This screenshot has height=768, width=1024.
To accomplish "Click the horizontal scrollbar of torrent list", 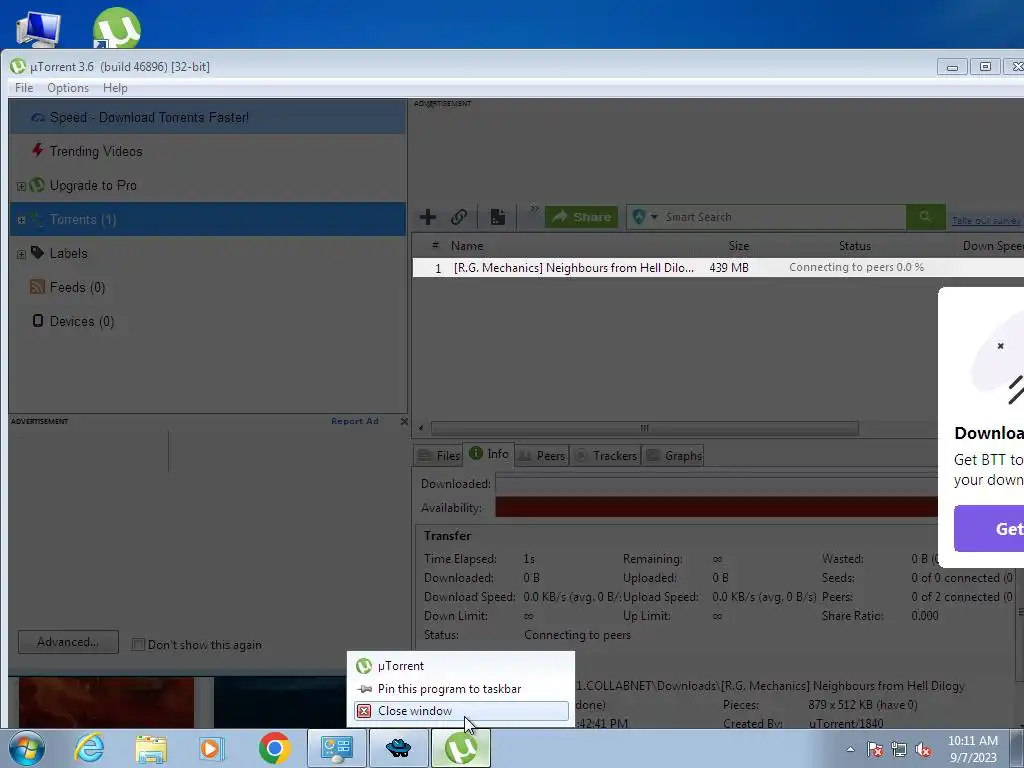I will (x=645, y=428).
